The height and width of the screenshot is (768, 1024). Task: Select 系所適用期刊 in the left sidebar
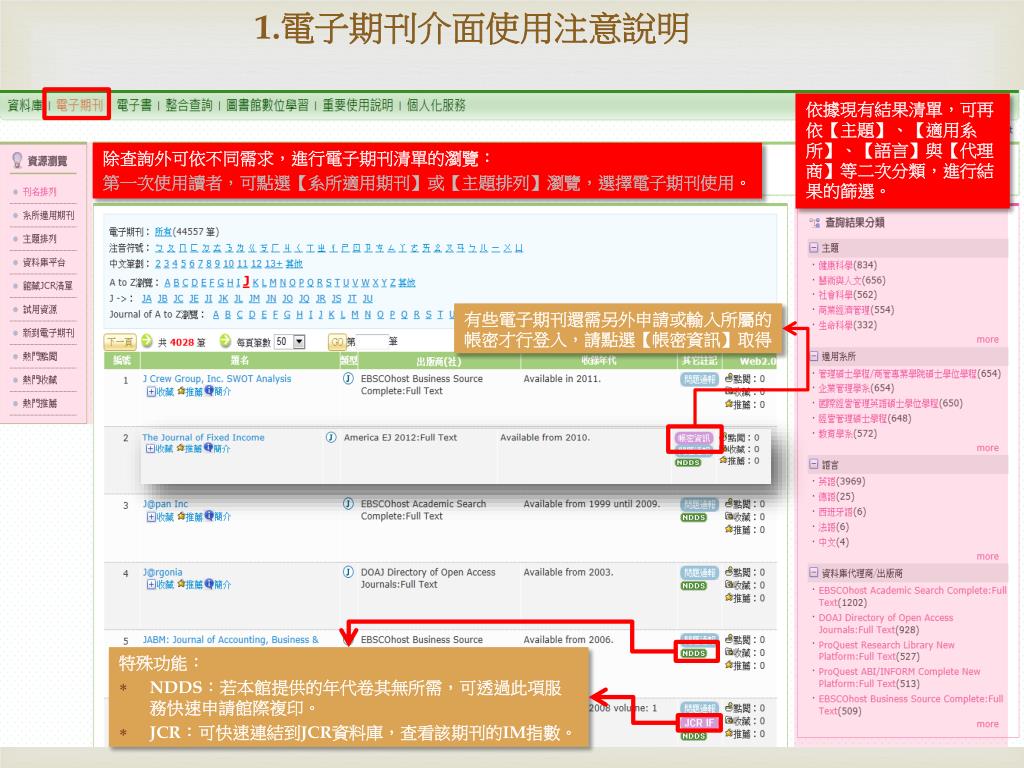(48, 215)
